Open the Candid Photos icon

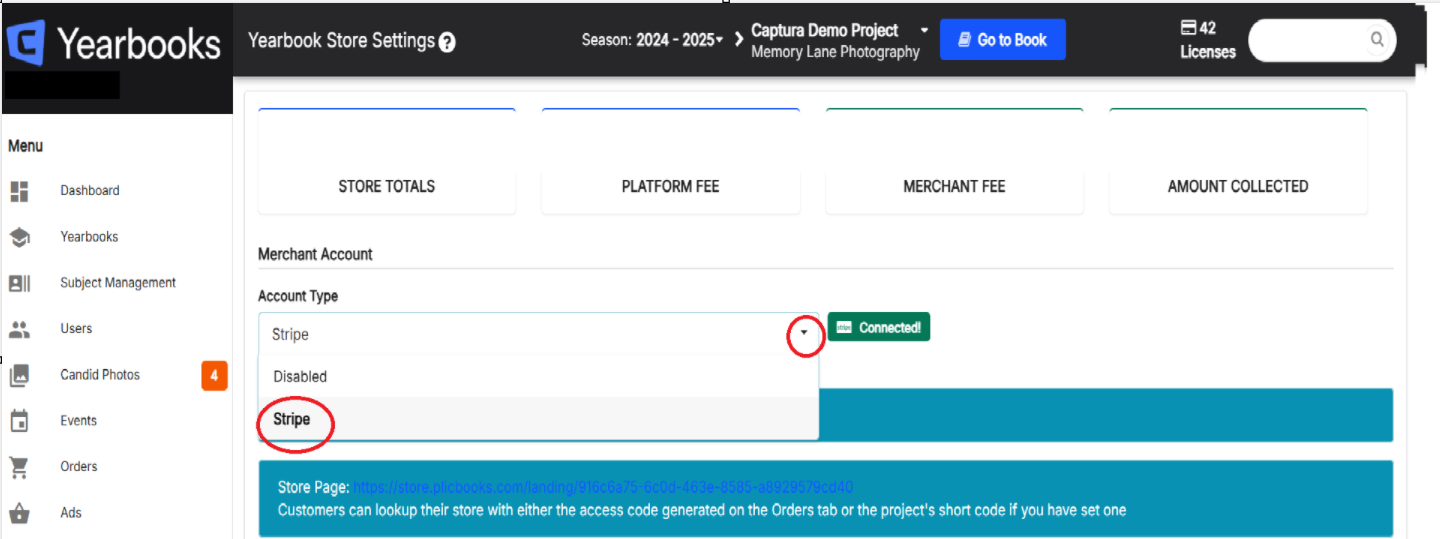[x=19, y=375]
